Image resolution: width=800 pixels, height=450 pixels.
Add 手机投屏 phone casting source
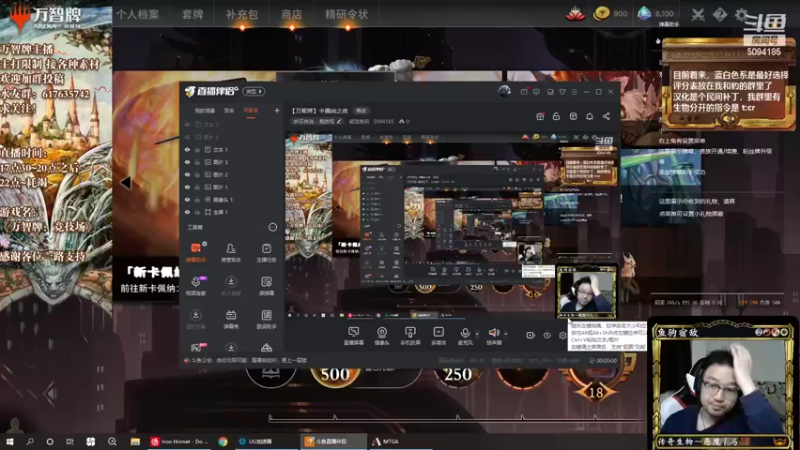click(410, 336)
